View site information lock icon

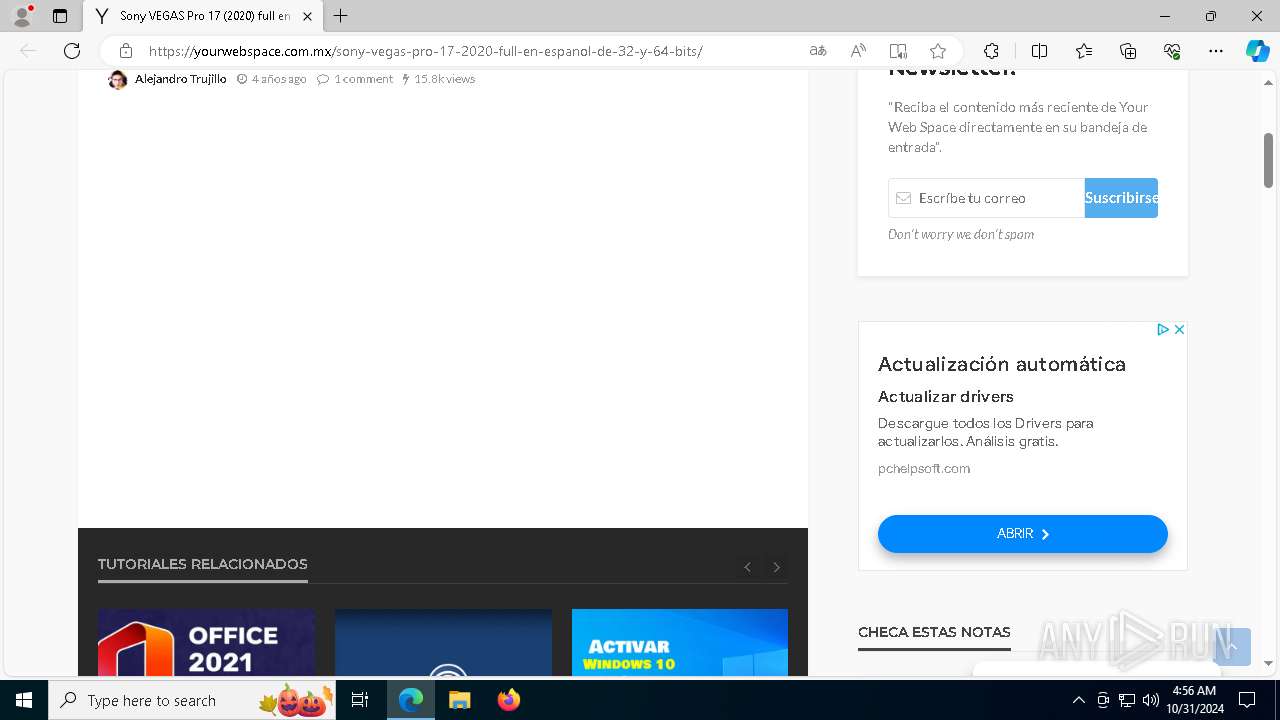126,51
